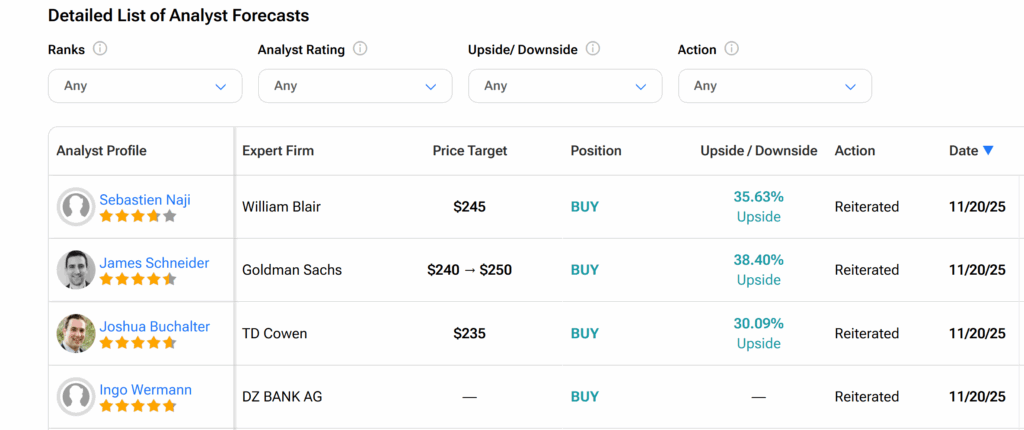Click the Upside / Downside column header
The image size is (1024, 430).
pos(759,151)
